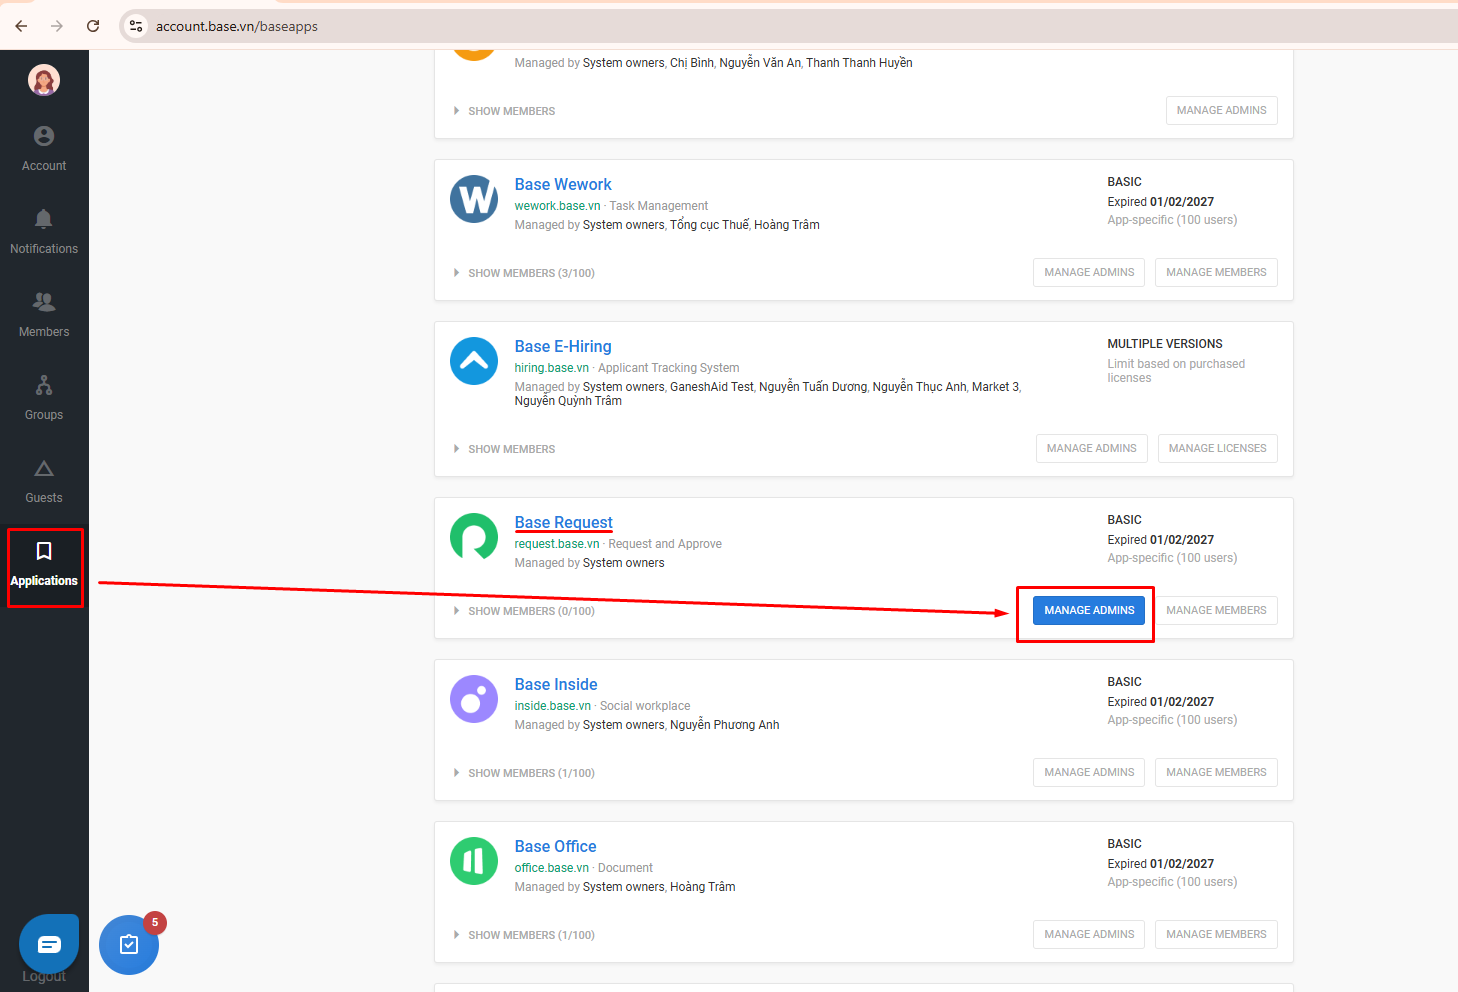Screen dimensions: 1458x992
Task: Open the Base E-Hiring title link
Action: (x=563, y=346)
